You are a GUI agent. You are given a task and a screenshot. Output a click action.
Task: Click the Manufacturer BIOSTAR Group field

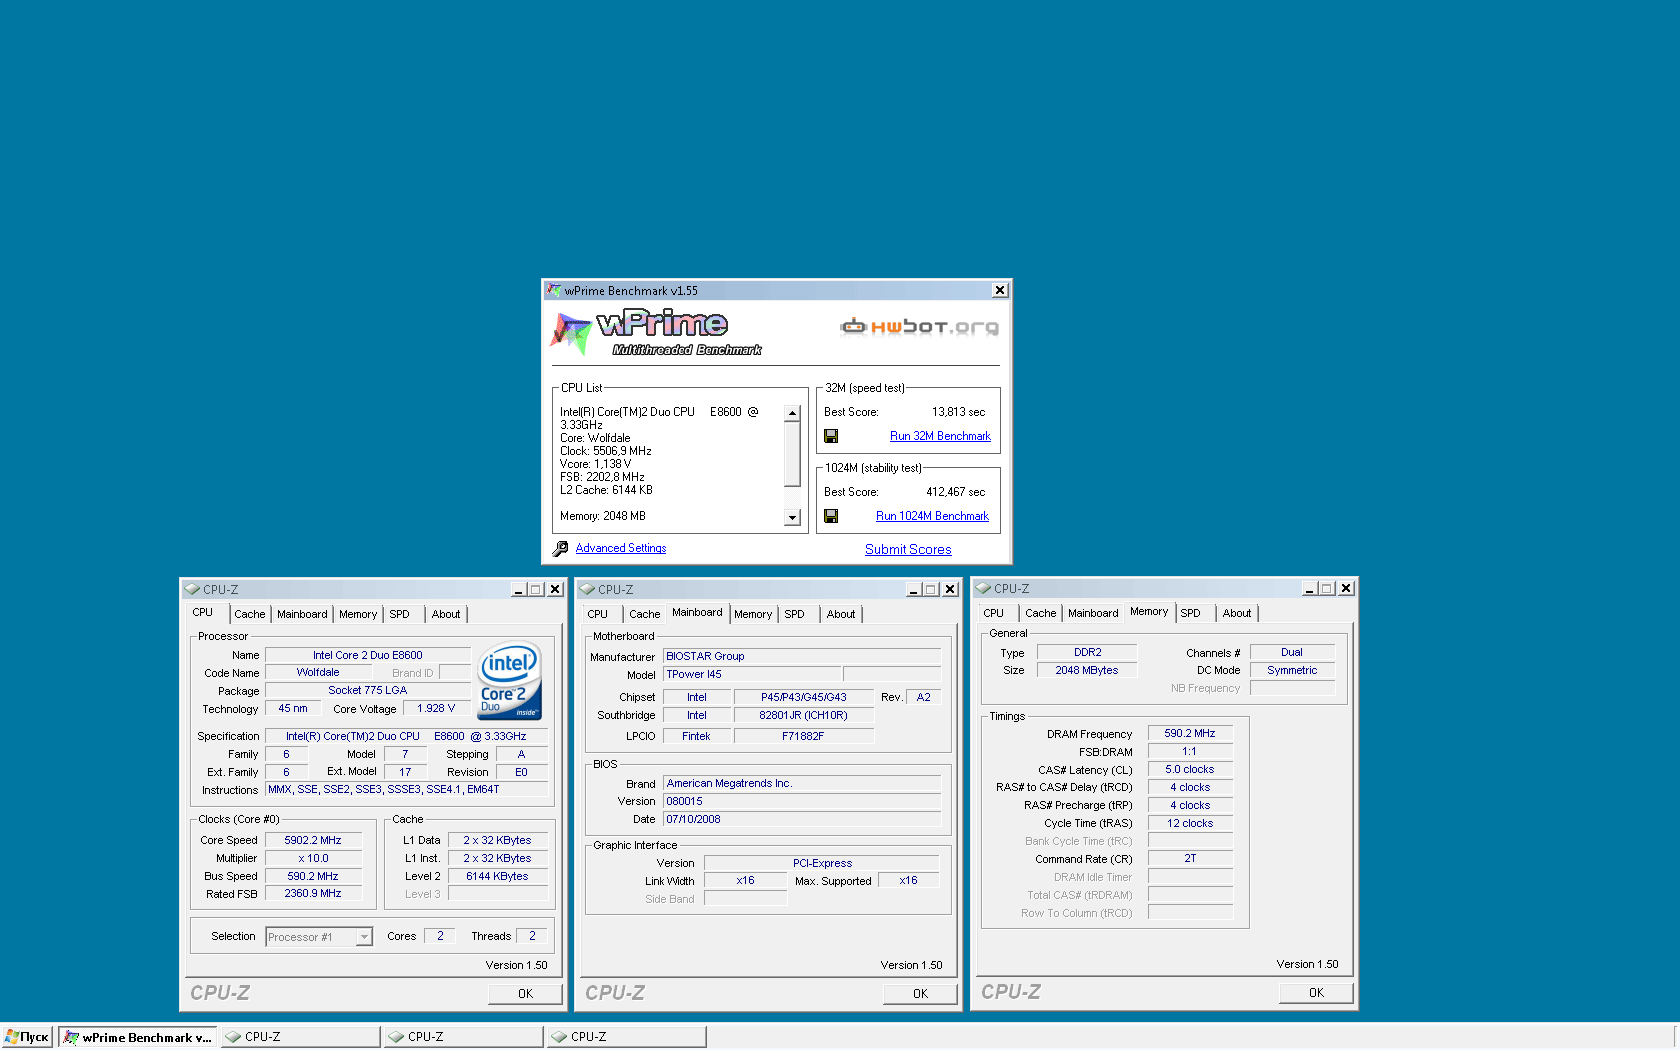802,656
